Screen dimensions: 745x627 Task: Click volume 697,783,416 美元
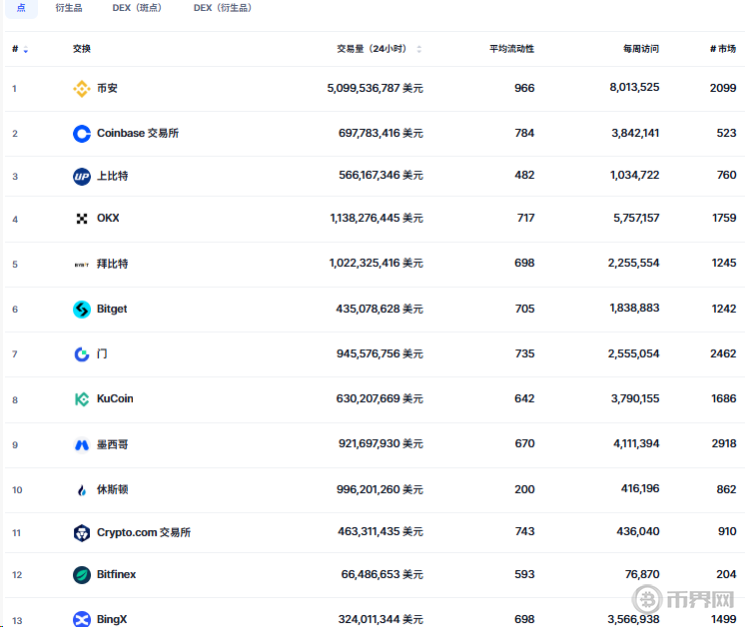[381, 133]
